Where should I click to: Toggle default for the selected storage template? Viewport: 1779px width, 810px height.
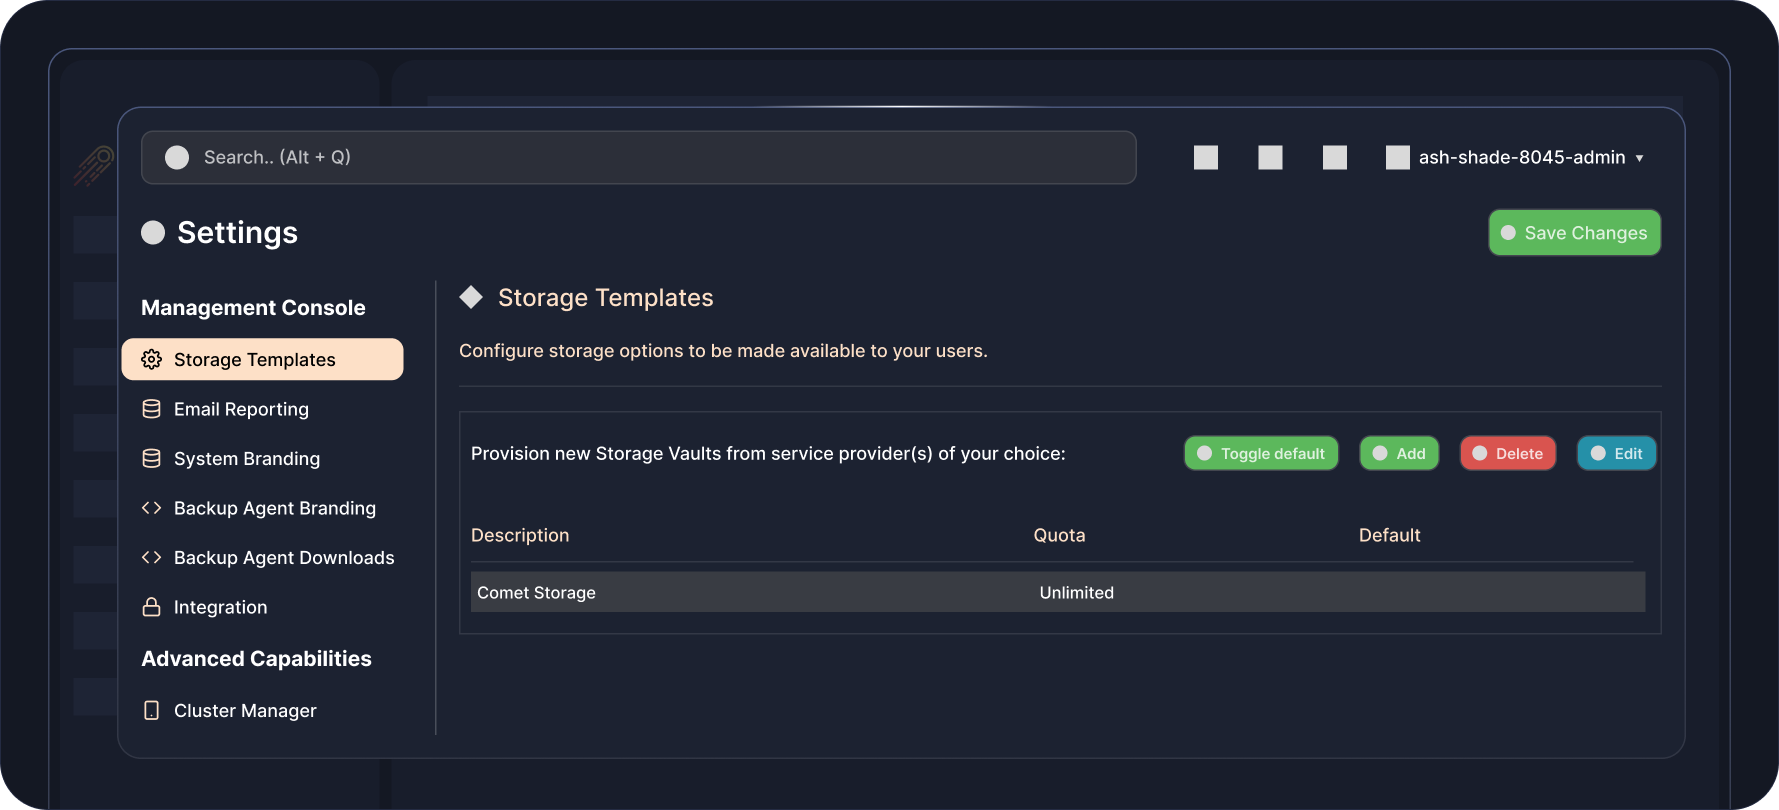pos(1261,454)
